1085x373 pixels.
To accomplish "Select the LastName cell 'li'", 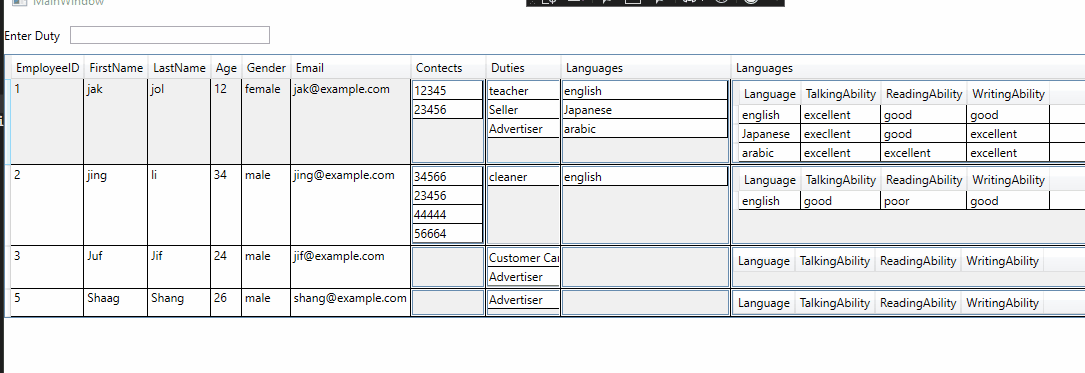I will click(179, 205).
